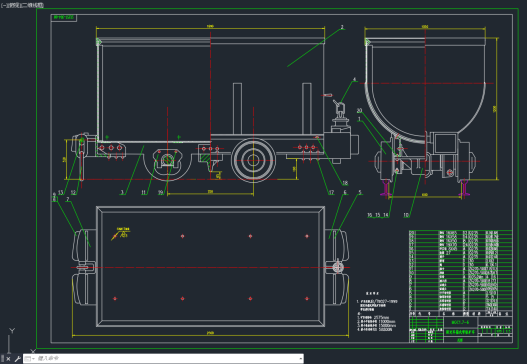This screenshot has width=527, height=364.
Task: Select part callout number 4
Action: click(354, 80)
